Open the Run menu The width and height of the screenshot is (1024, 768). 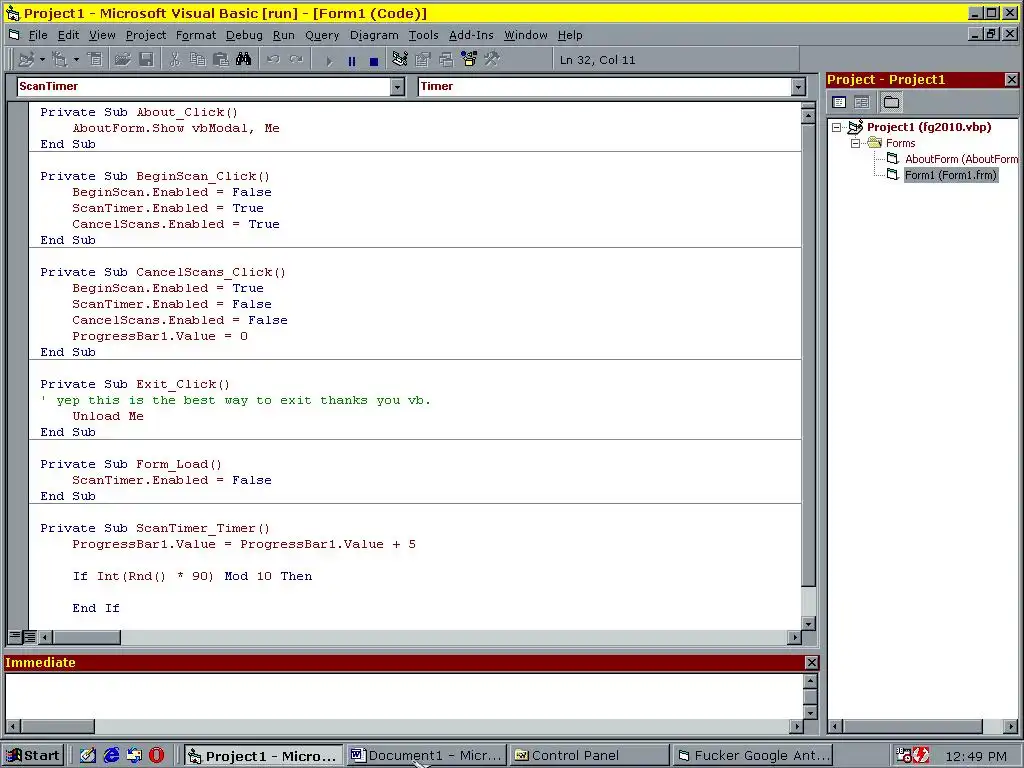pos(283,35)
